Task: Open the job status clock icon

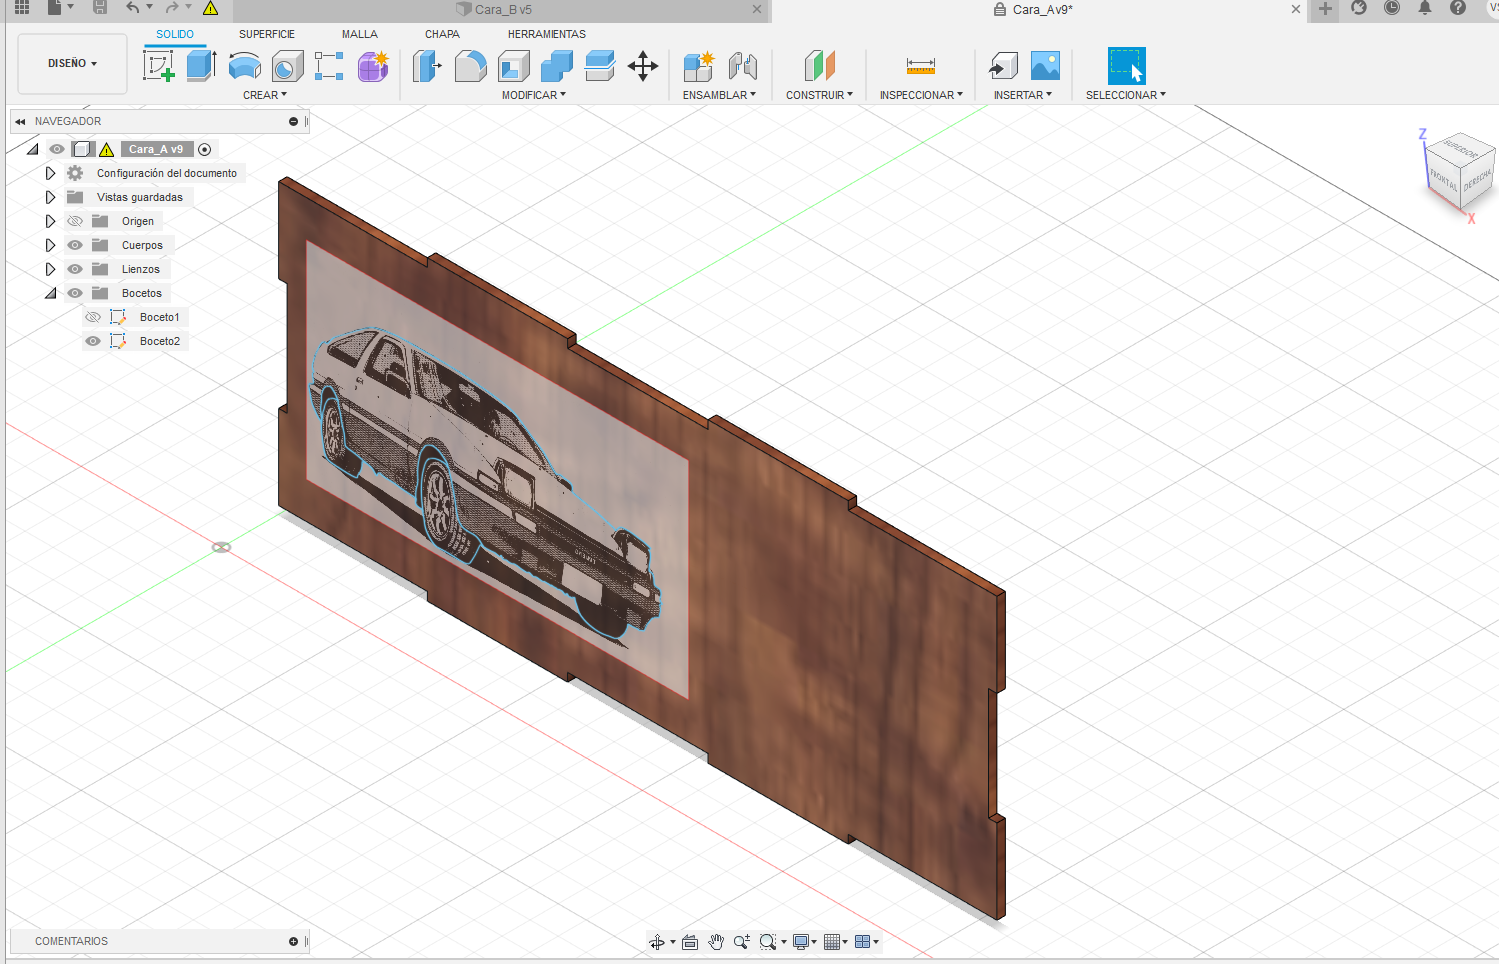Action: click(x=1392, y=8)
